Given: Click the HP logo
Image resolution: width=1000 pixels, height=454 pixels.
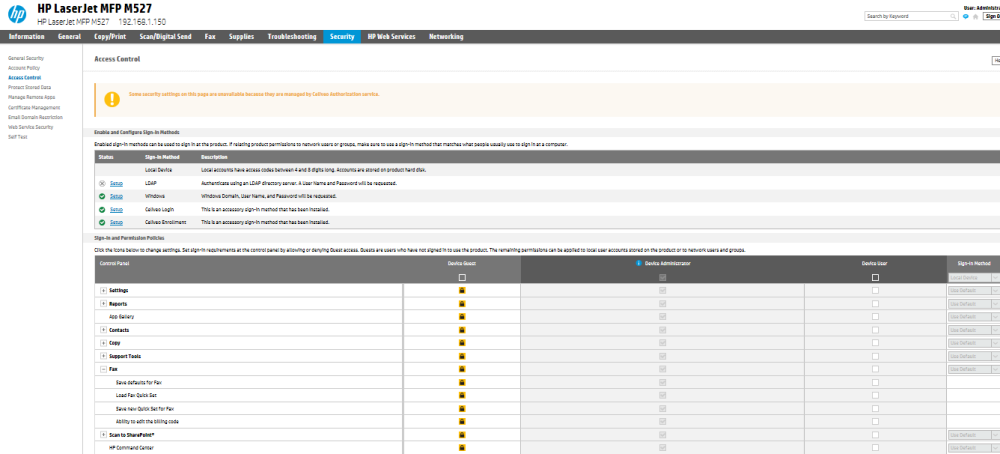Looking at the screenshot, I should [17, 13].
